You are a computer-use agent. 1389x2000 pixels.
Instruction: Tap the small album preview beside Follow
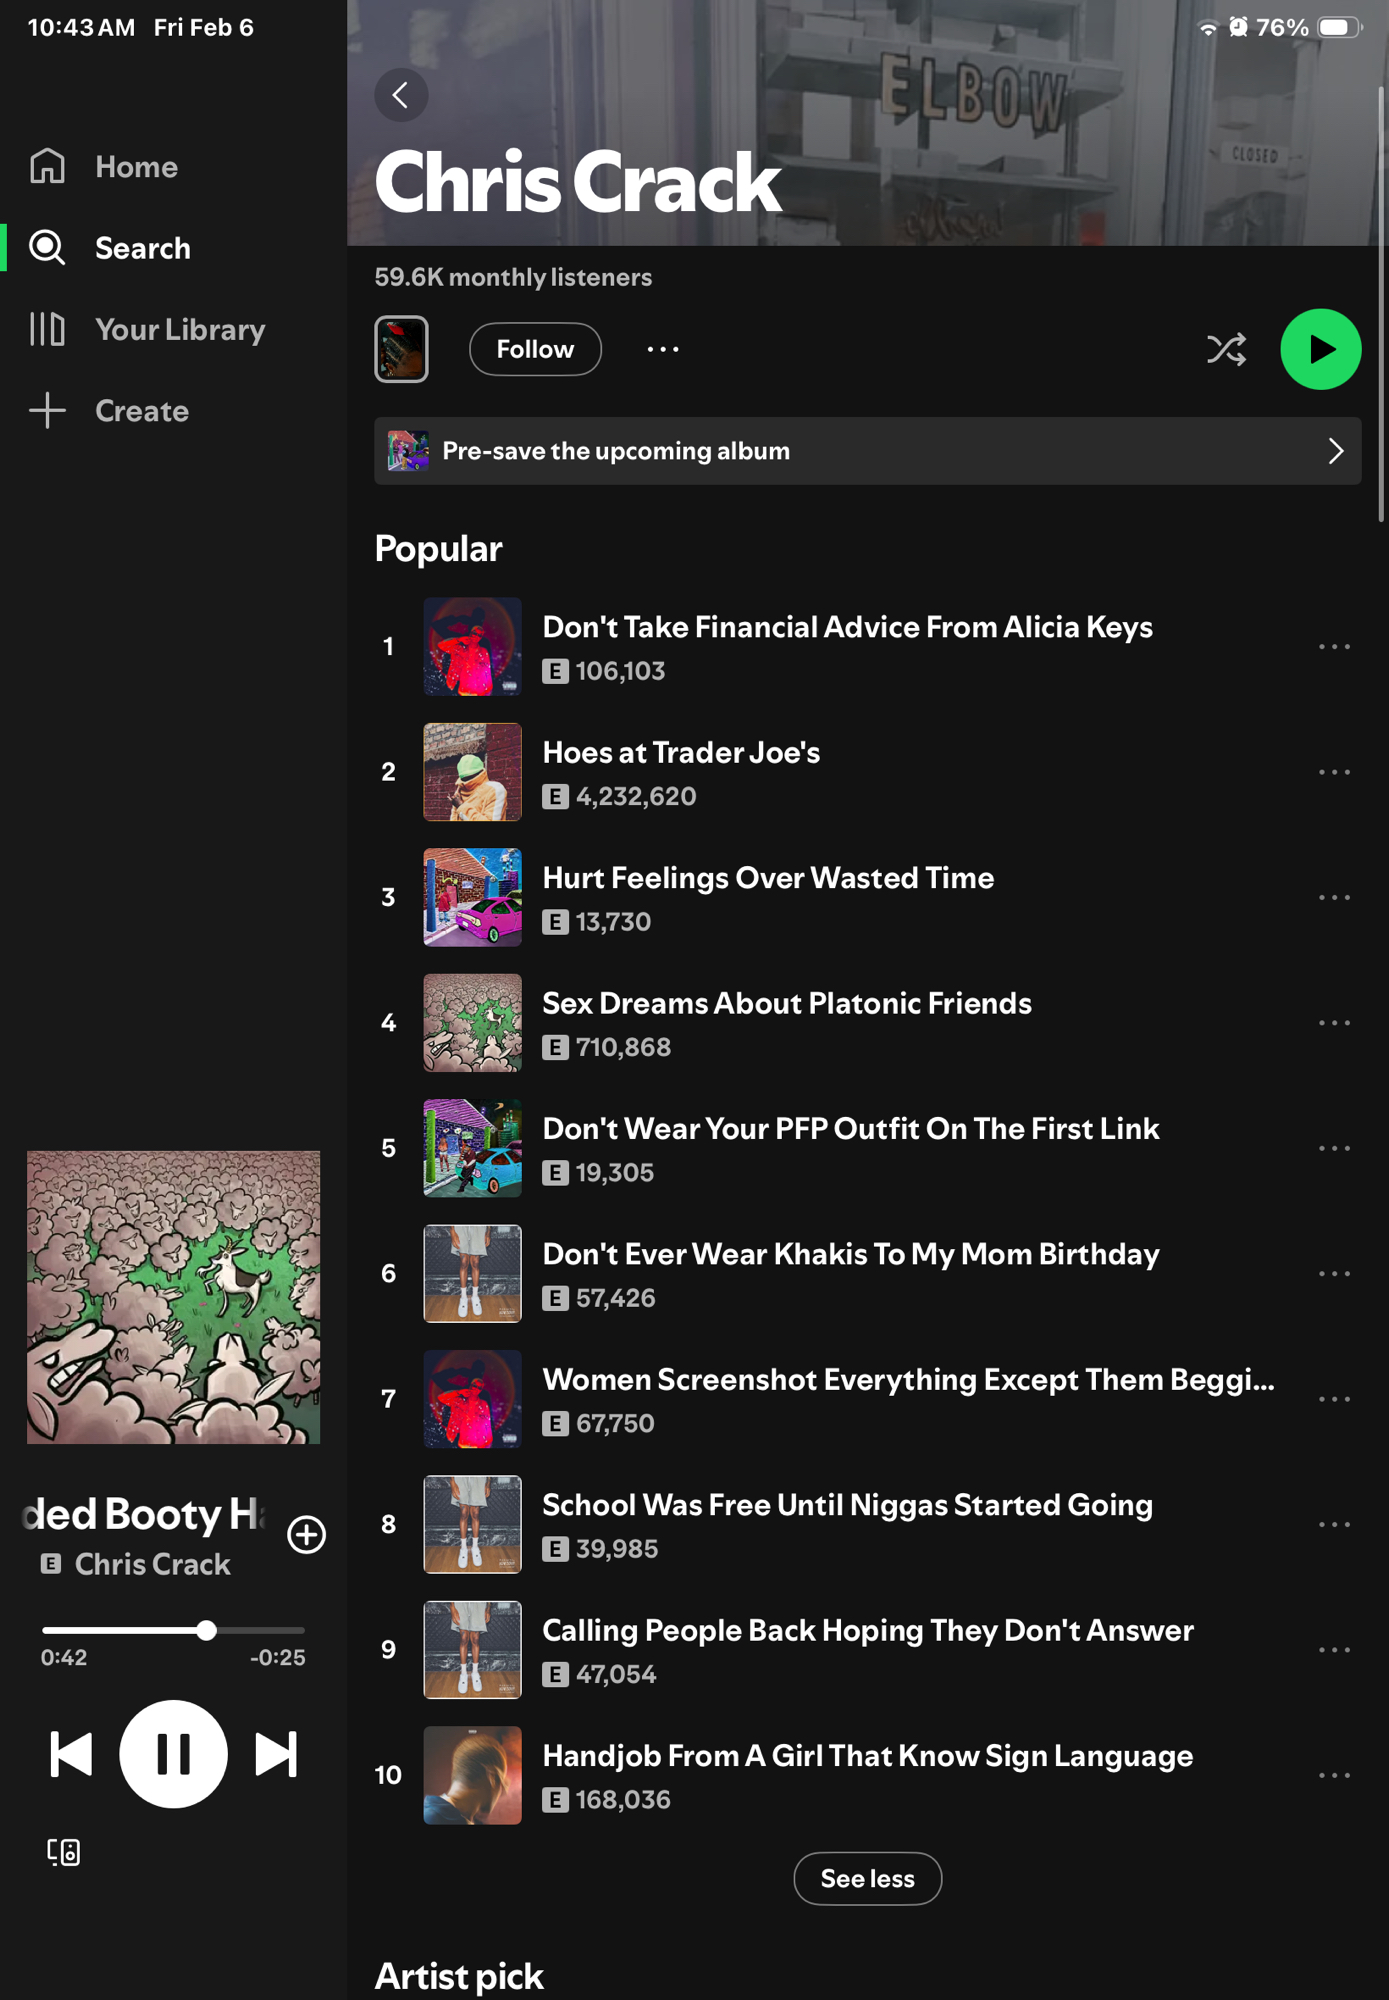click(x=401, y=349)
